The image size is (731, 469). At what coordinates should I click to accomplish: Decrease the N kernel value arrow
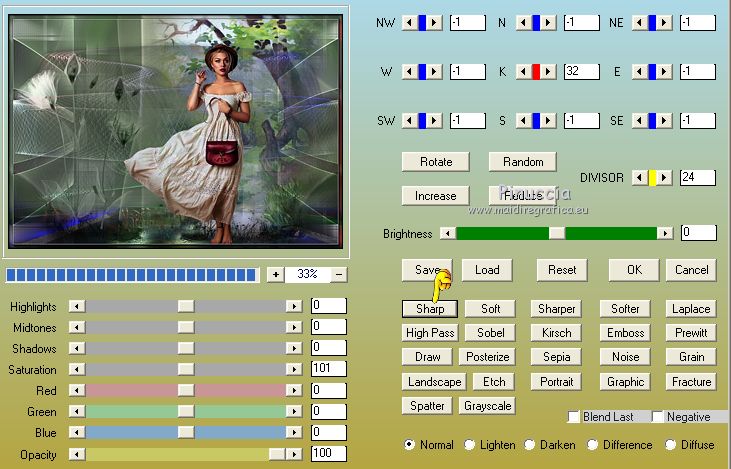tap(524, 22)
